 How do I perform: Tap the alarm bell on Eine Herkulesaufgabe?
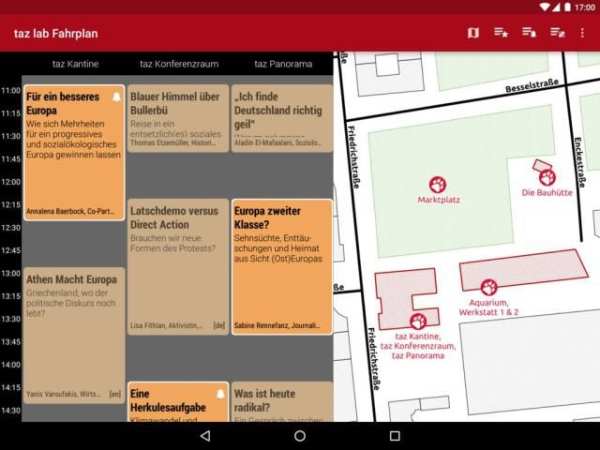pos(220,394)
